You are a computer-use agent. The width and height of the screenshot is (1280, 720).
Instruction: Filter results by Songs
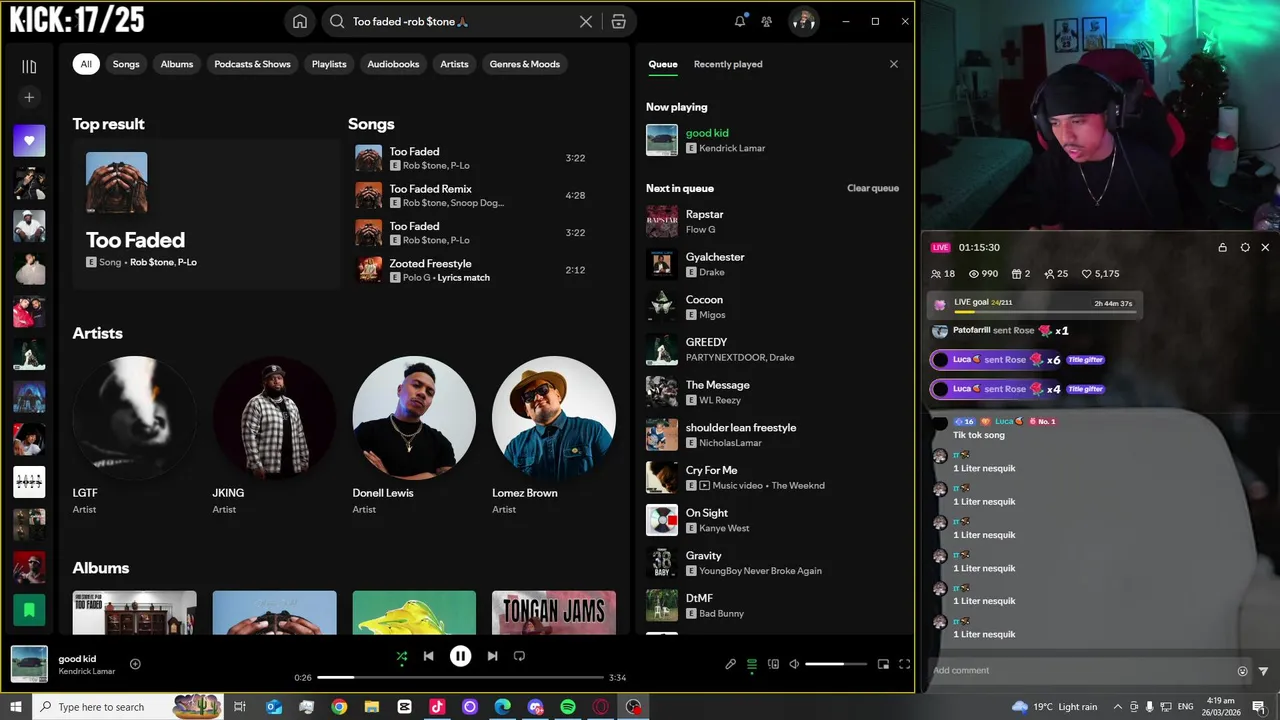[x=126, y=64]
